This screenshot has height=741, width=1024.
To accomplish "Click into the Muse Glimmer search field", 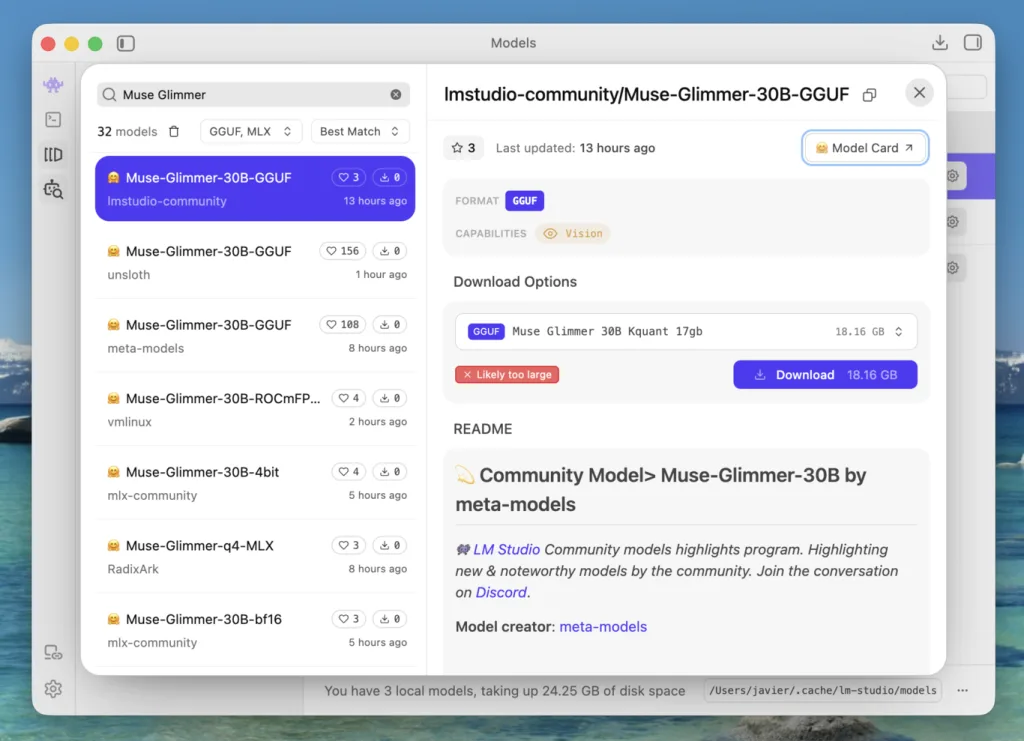I will click(x=253, y=95).
